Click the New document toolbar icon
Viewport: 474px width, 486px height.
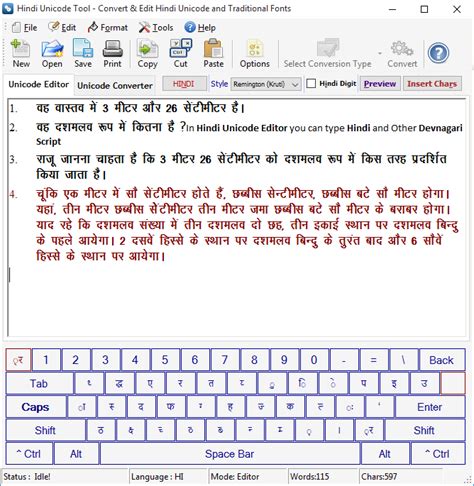21,53
